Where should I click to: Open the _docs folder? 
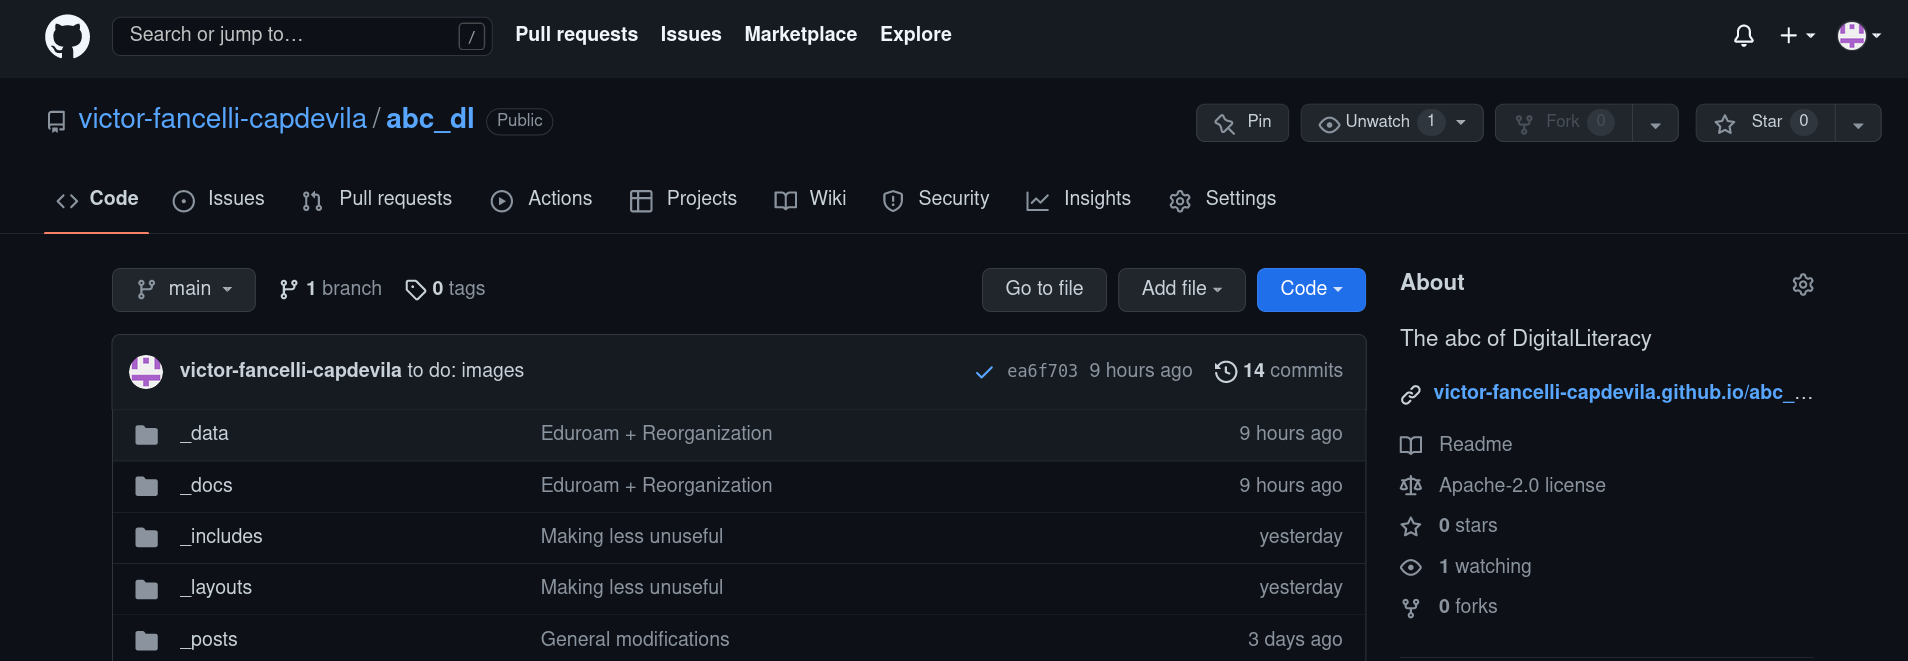pos(206,485)
